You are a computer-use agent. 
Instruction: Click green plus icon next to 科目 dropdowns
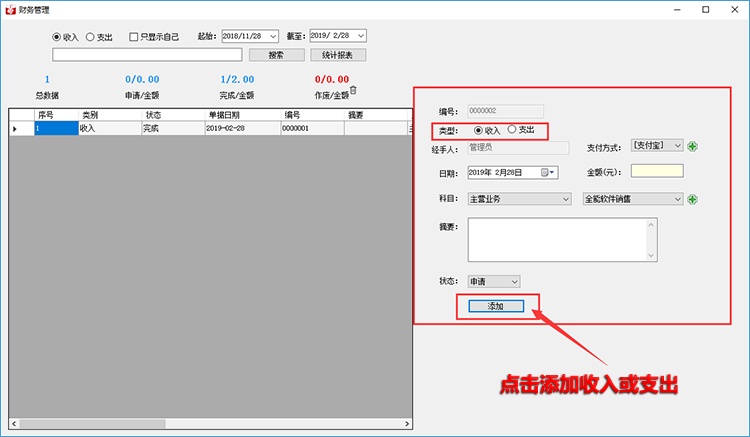pos(692,199)
